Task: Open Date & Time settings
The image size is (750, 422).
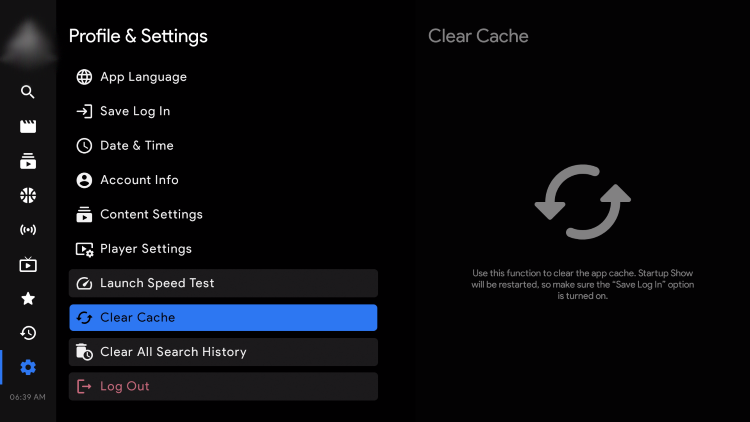Action: [136, 146]
